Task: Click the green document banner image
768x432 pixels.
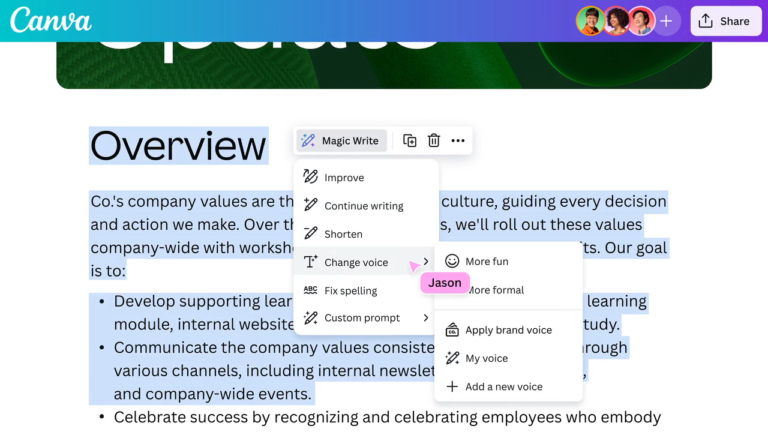Action: [384, 65]
